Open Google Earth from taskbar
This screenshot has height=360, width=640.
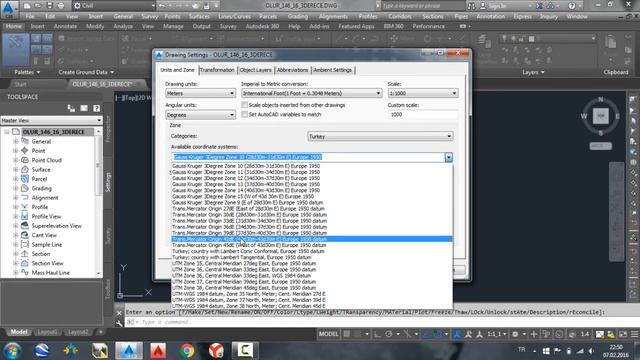[x=41, y=351]
